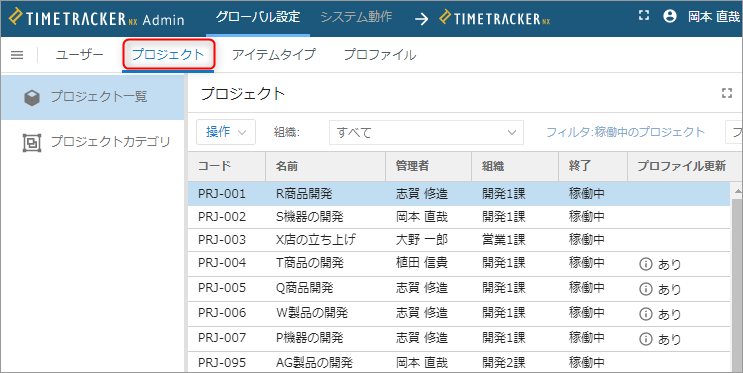Click the partially visible search field
Screen dimensions: 743x373
[x=734, y=132]
